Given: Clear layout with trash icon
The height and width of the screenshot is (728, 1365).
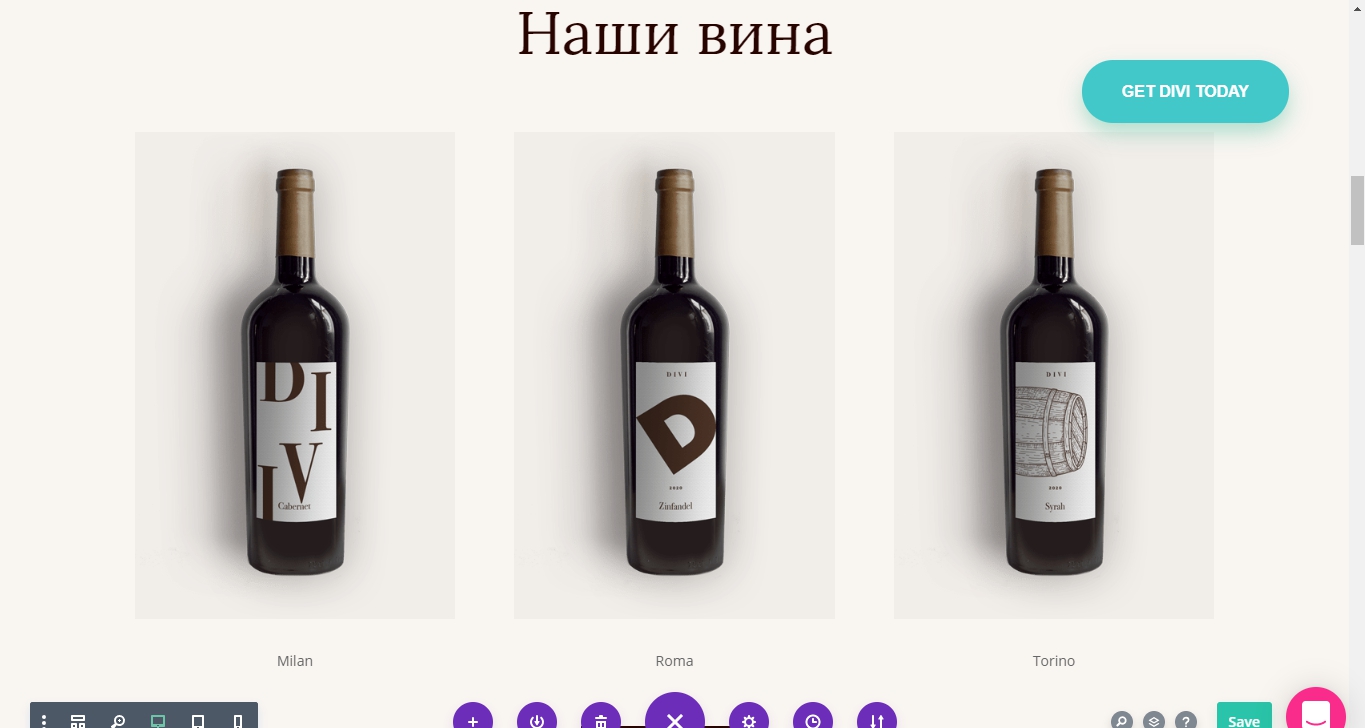Looking at the screenshot, I should tap(601, 716).
